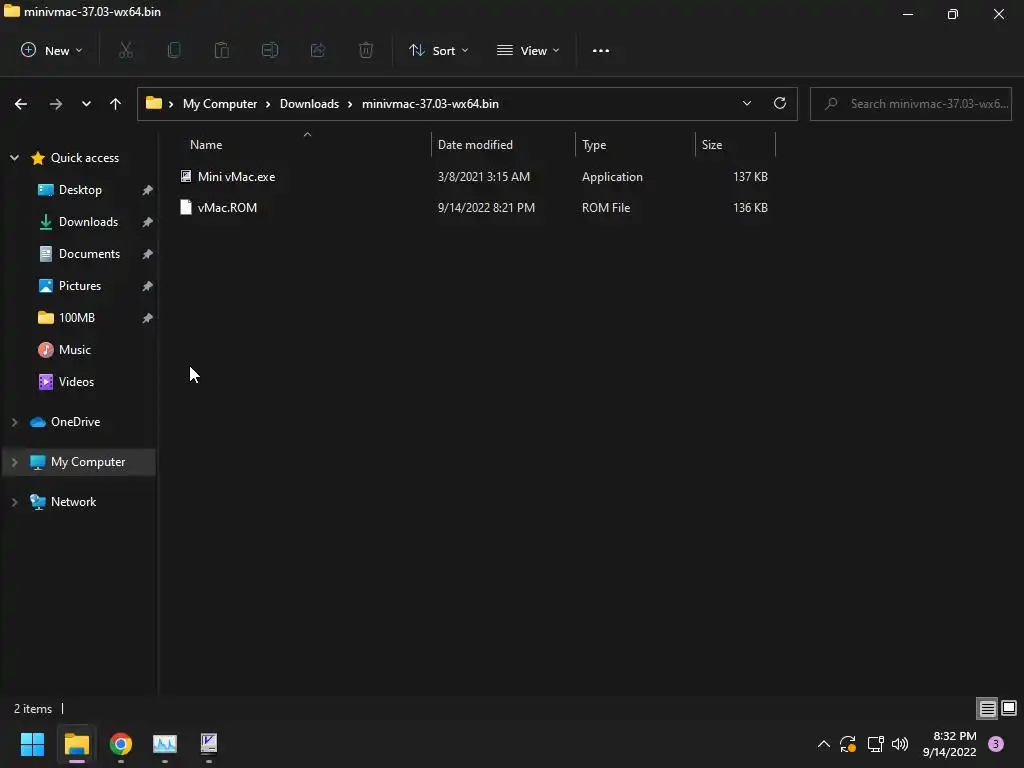Viewport: 1024px width, 768px height.
Task: Open Google Chrome from taskbar
Action: click(121, 744)
